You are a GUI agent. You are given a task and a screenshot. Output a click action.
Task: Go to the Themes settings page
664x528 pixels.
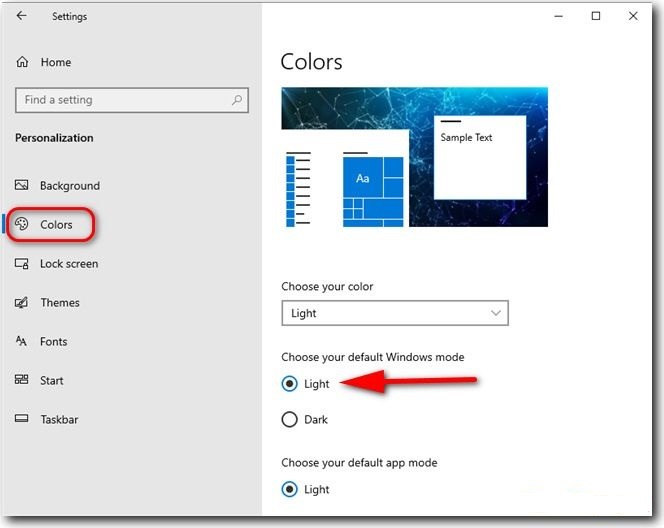pos(60,303)
